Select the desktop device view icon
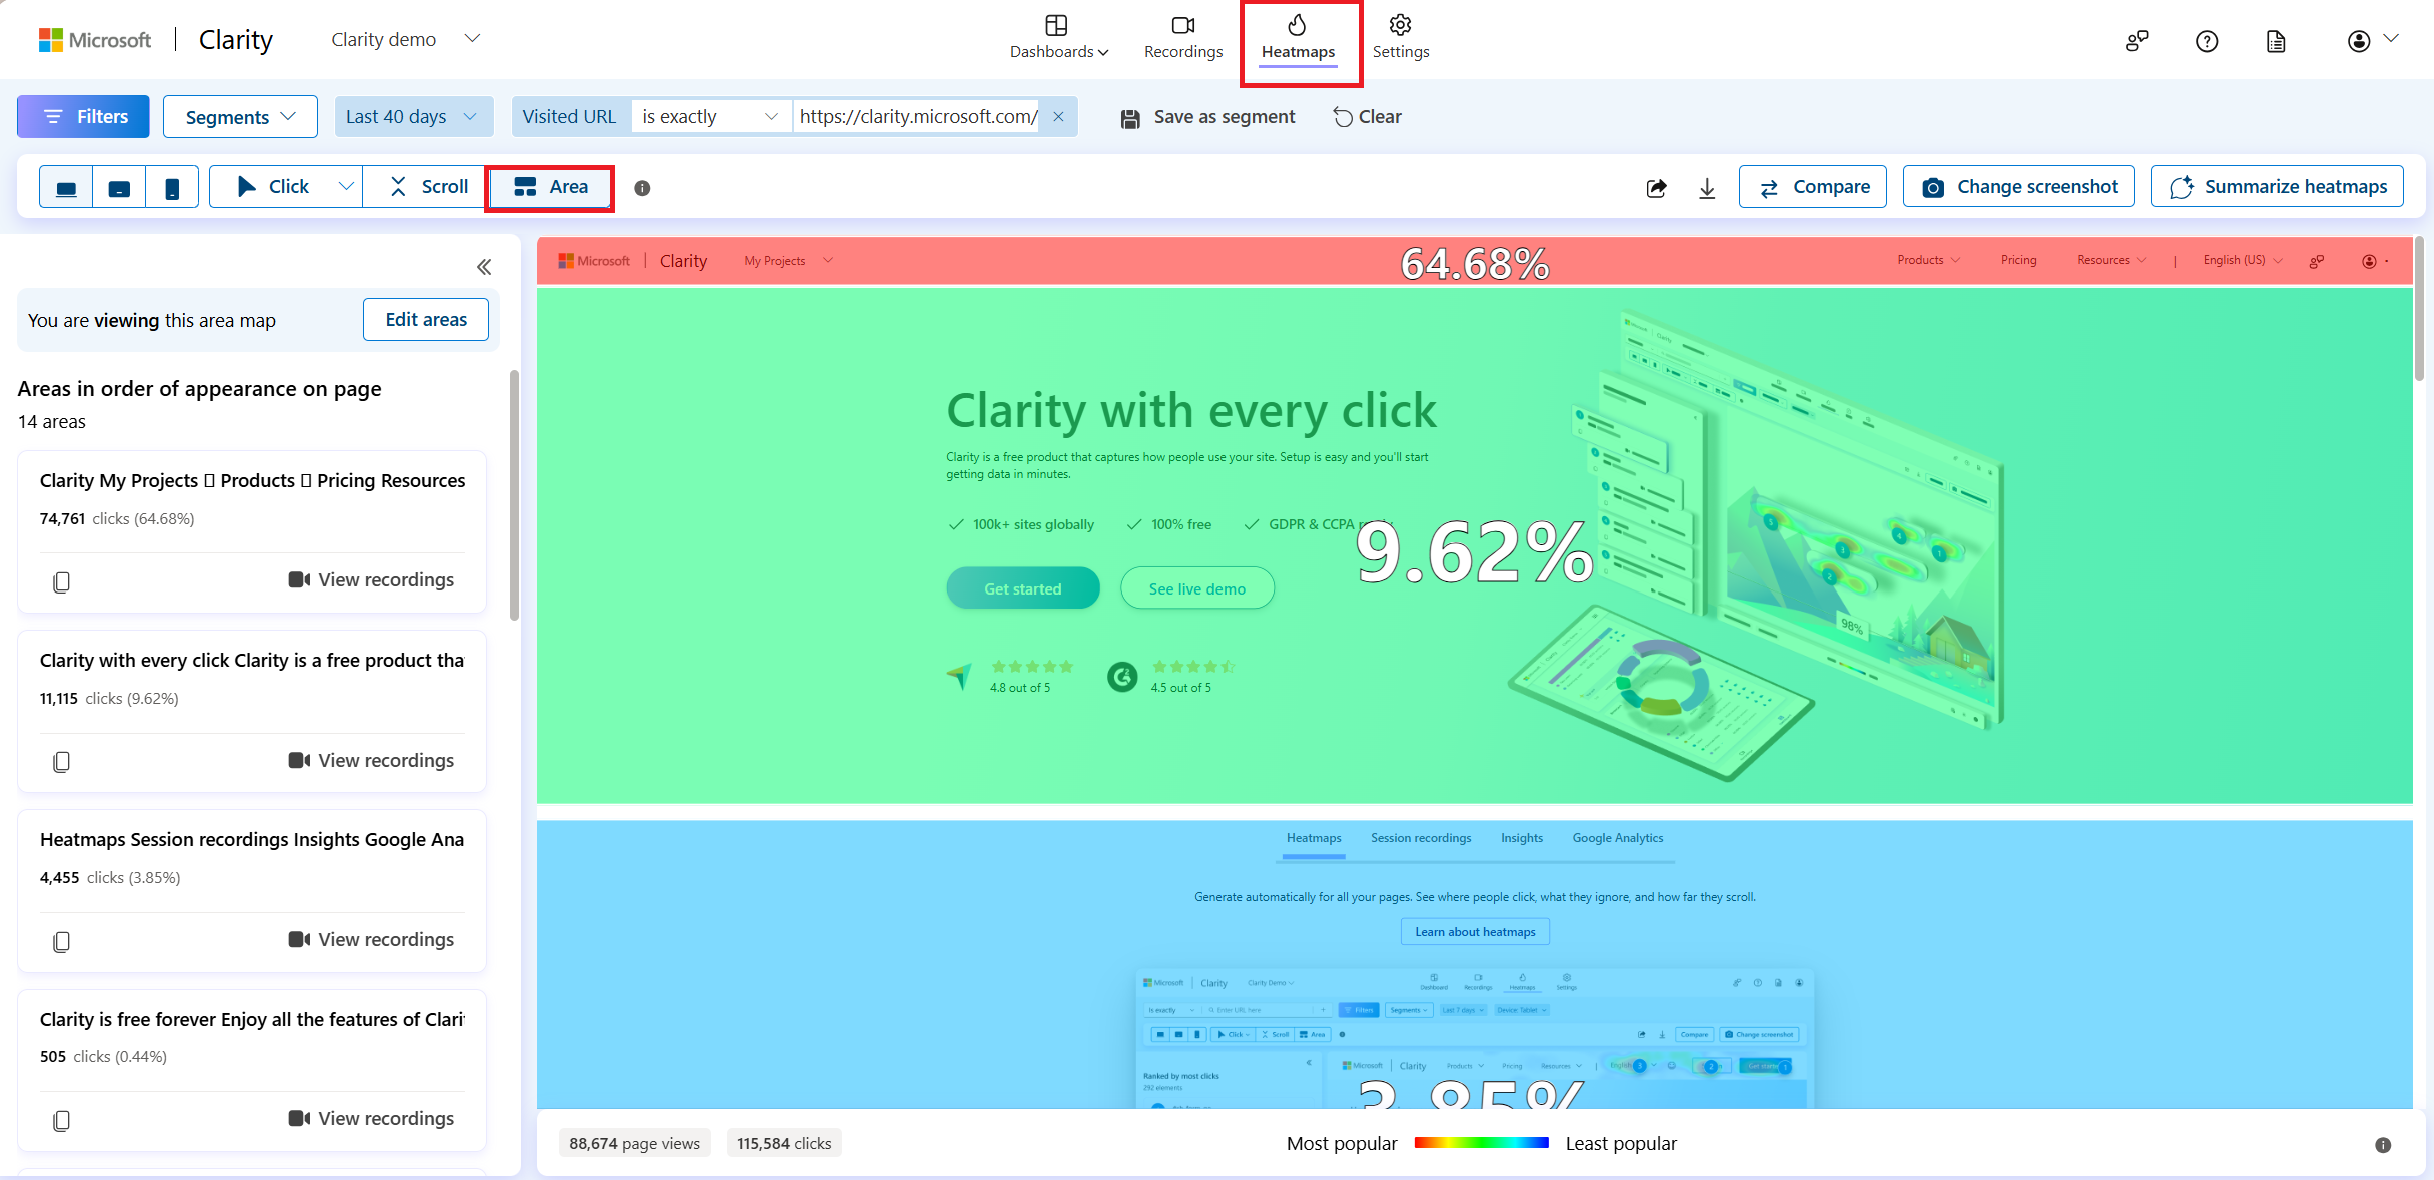 point(66,187)
